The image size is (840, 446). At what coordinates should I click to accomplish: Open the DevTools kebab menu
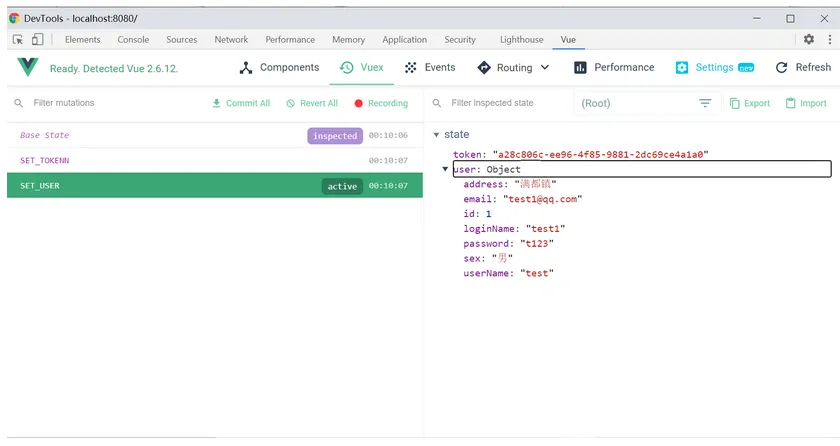coord(829,39)
